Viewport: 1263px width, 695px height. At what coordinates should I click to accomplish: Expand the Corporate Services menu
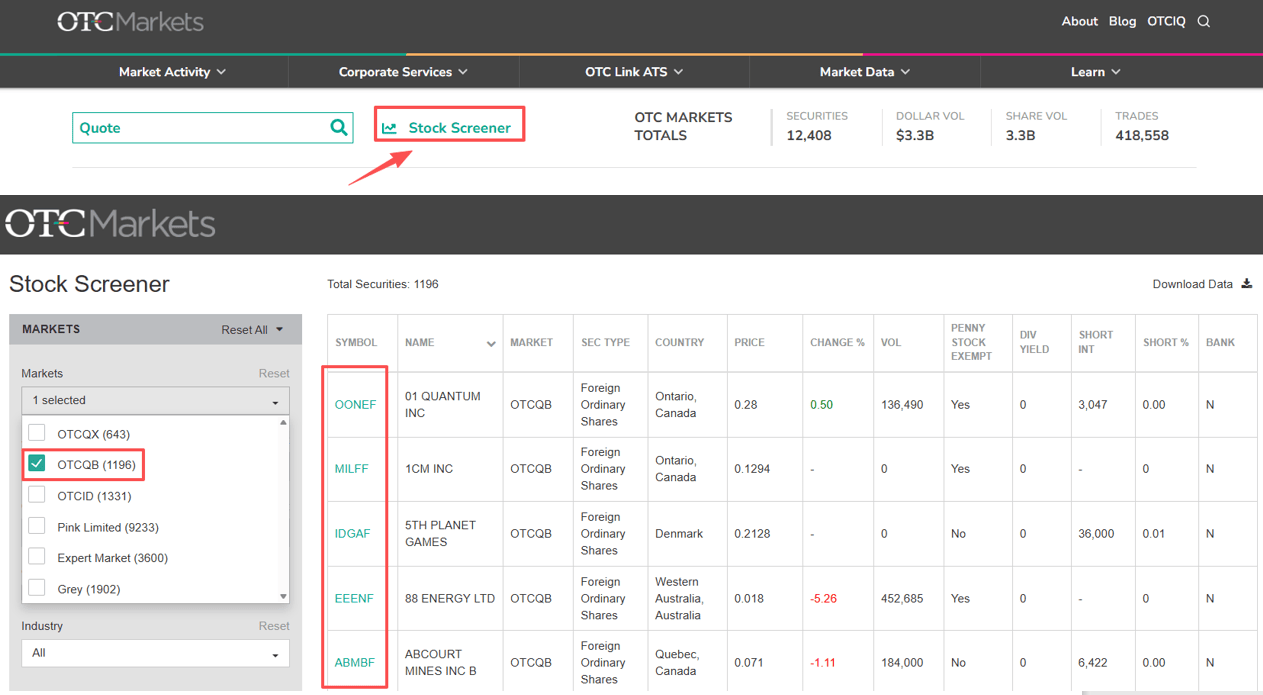point(403,72)
